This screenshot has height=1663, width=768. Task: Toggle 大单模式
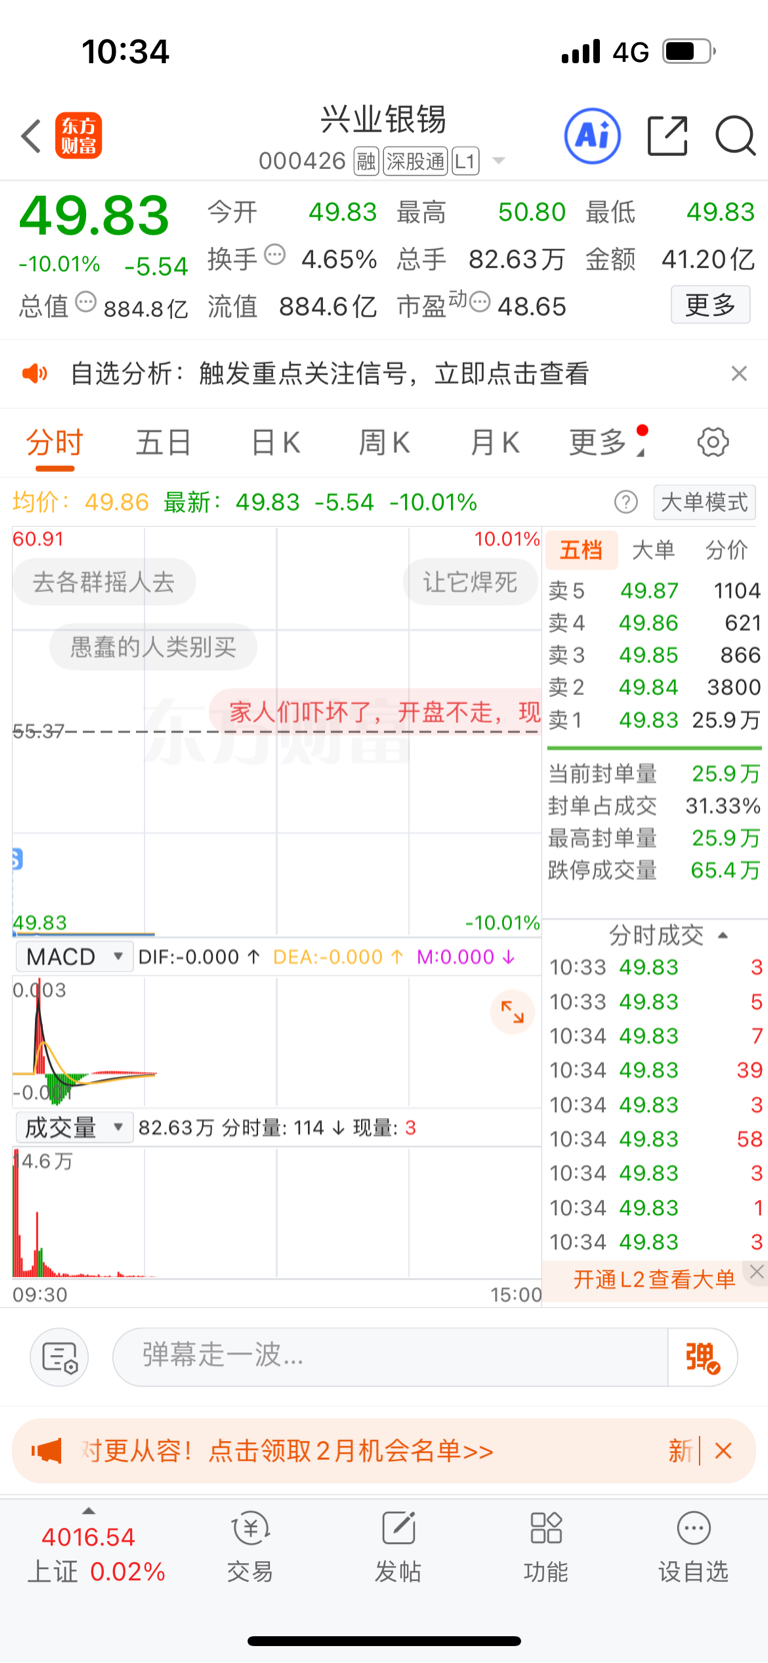tap(704, 502)
